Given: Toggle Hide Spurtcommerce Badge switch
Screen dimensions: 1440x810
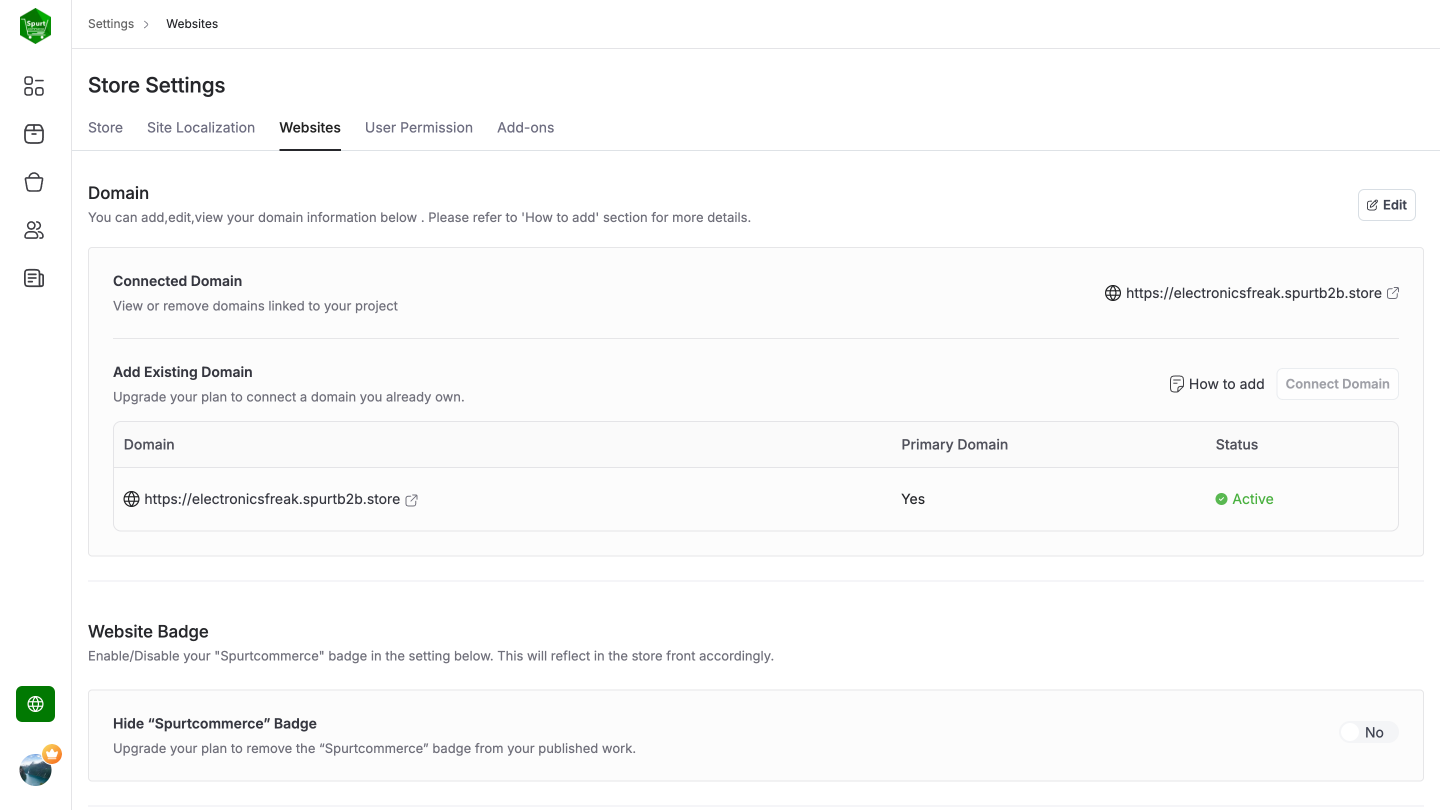Looking at the screenshot, I should tap(1368, 732).
